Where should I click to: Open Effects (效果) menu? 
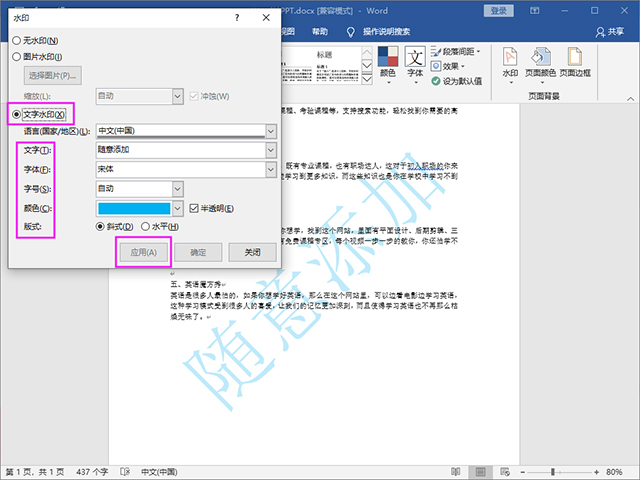tap(448, 66)
